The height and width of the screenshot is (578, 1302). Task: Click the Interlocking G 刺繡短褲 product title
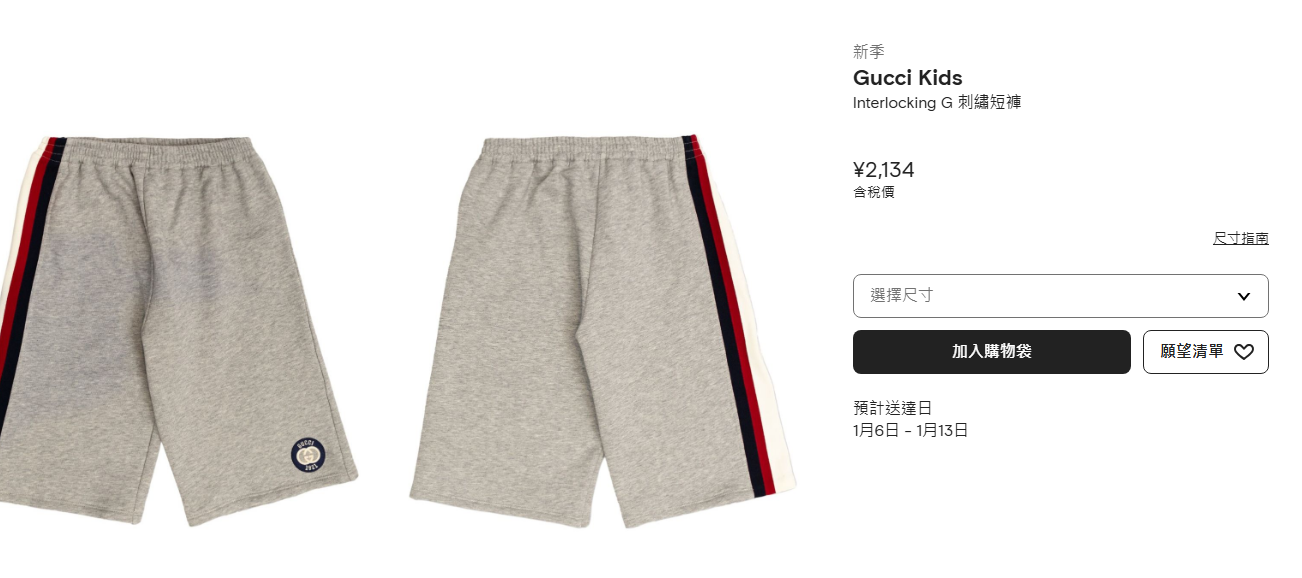point(937,103)
